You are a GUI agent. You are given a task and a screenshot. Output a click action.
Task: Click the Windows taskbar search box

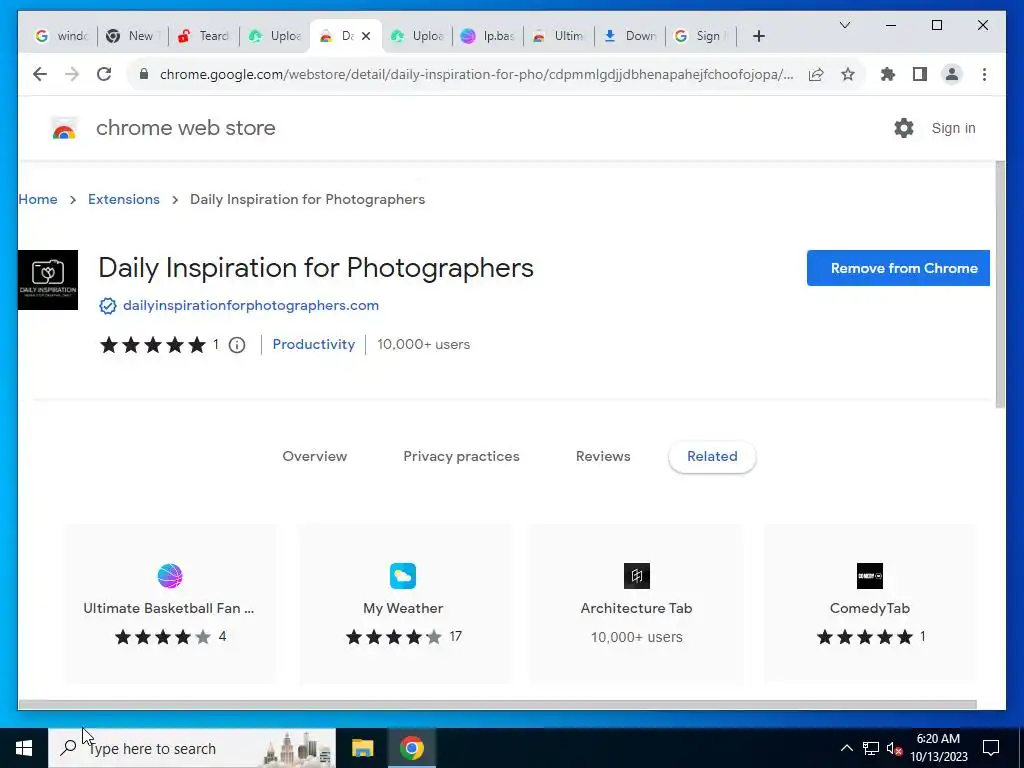192,748
